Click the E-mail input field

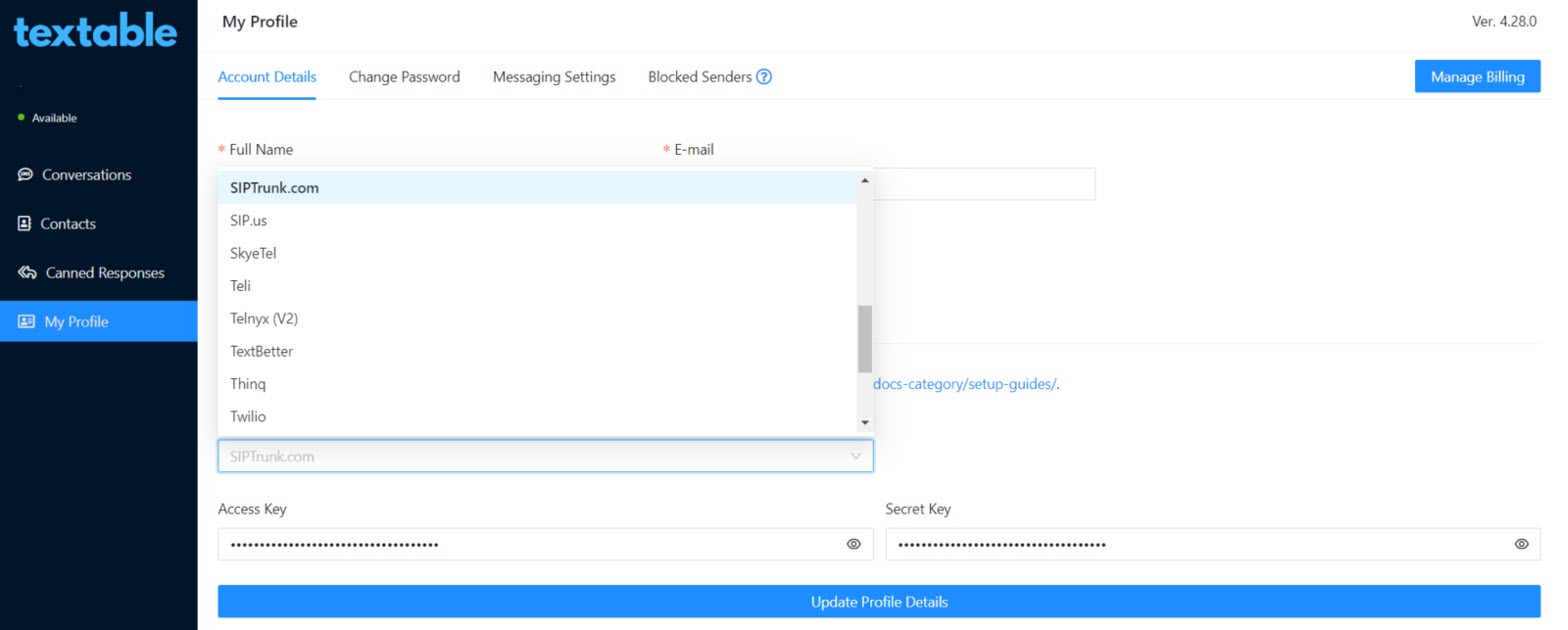[x=984, y=184]
